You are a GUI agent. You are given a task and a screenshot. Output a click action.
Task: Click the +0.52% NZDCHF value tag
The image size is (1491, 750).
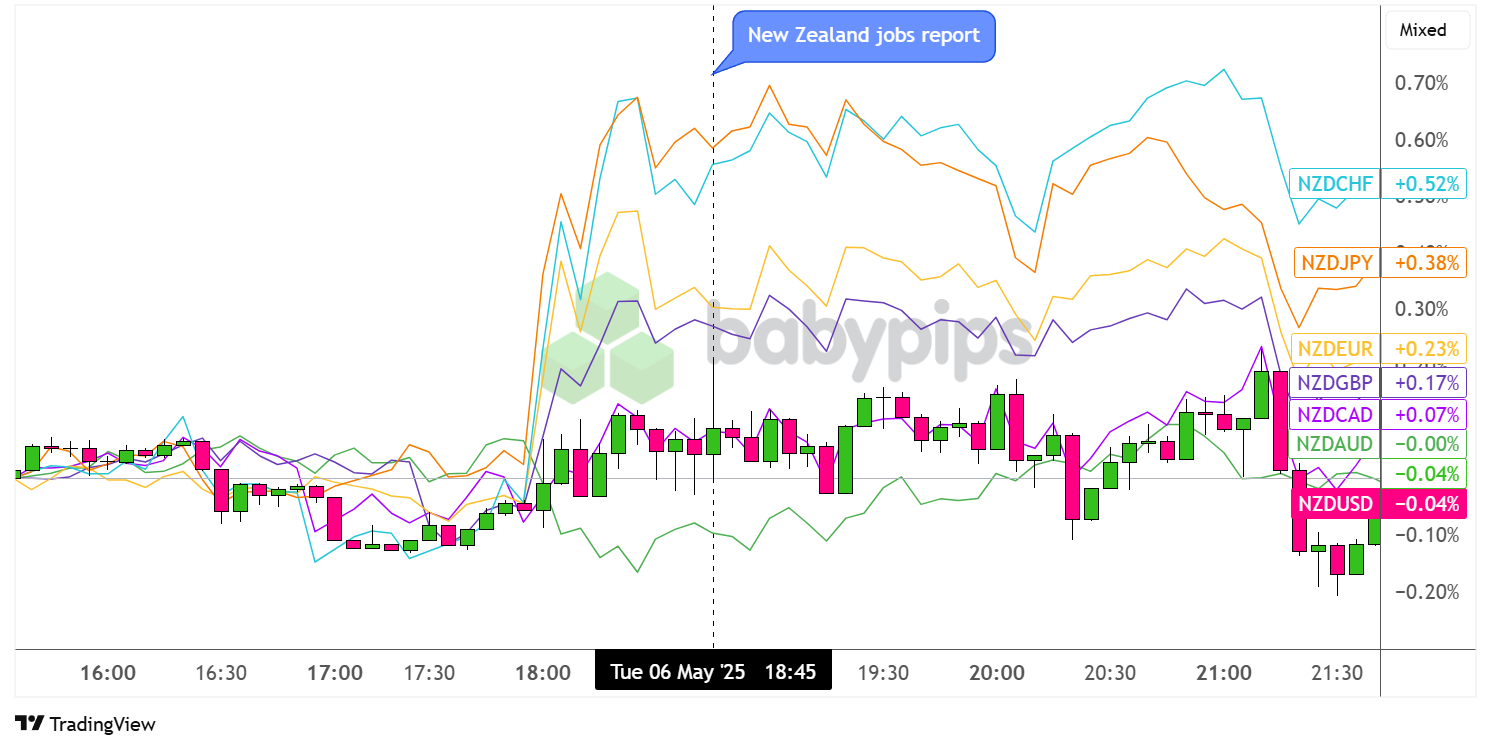pos(1425,183)
